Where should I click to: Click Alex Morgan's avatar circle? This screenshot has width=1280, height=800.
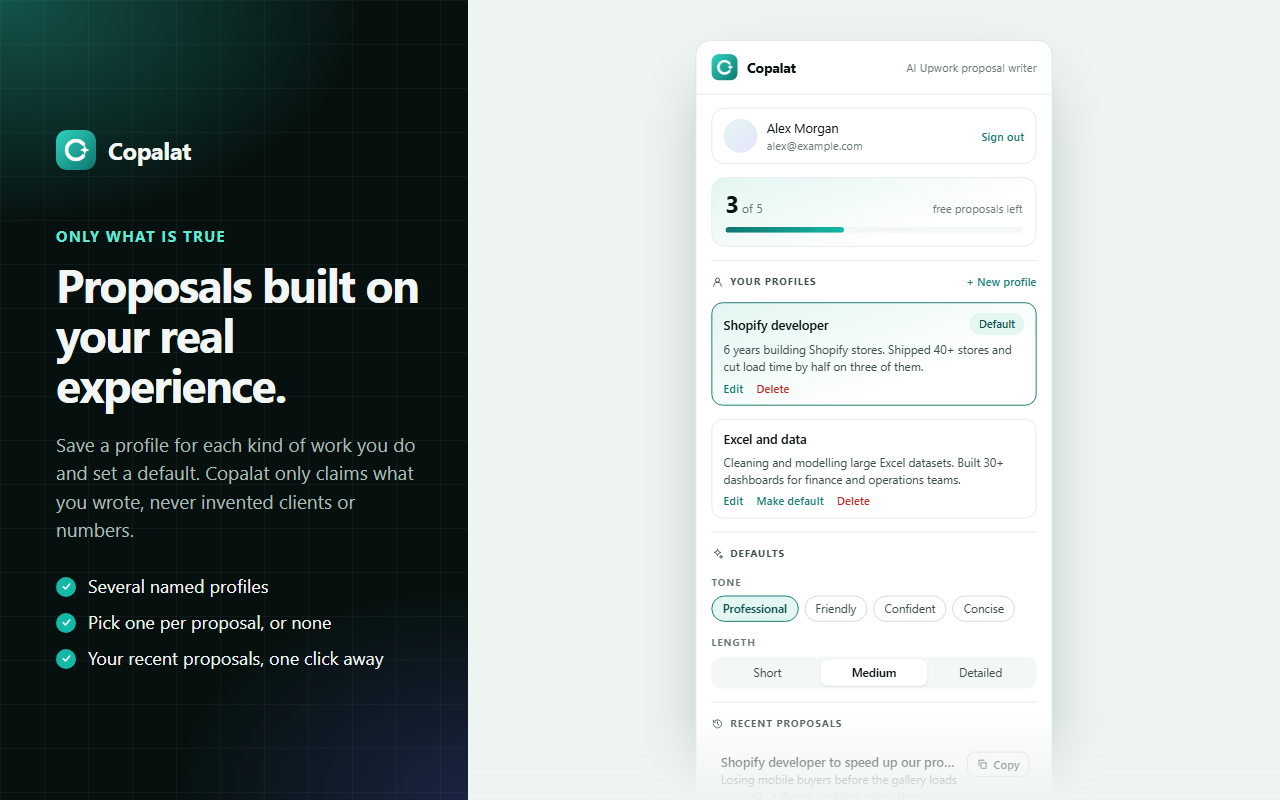[x=740, y=136]
